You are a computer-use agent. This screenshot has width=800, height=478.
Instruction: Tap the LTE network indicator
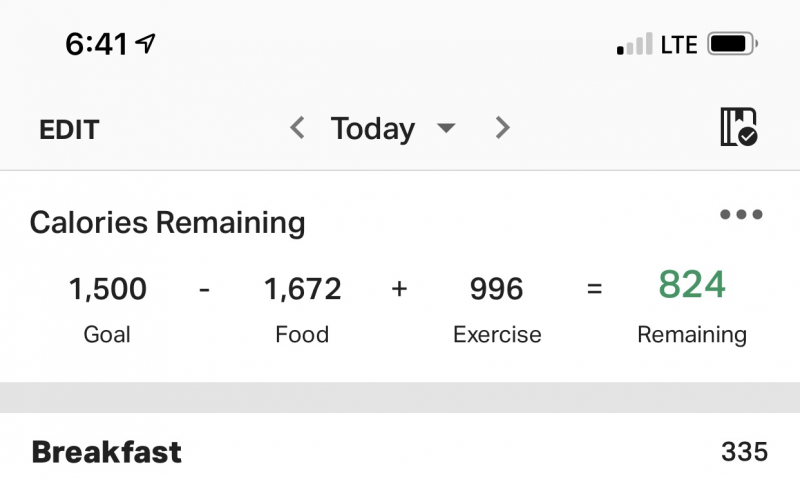[679, 45]
